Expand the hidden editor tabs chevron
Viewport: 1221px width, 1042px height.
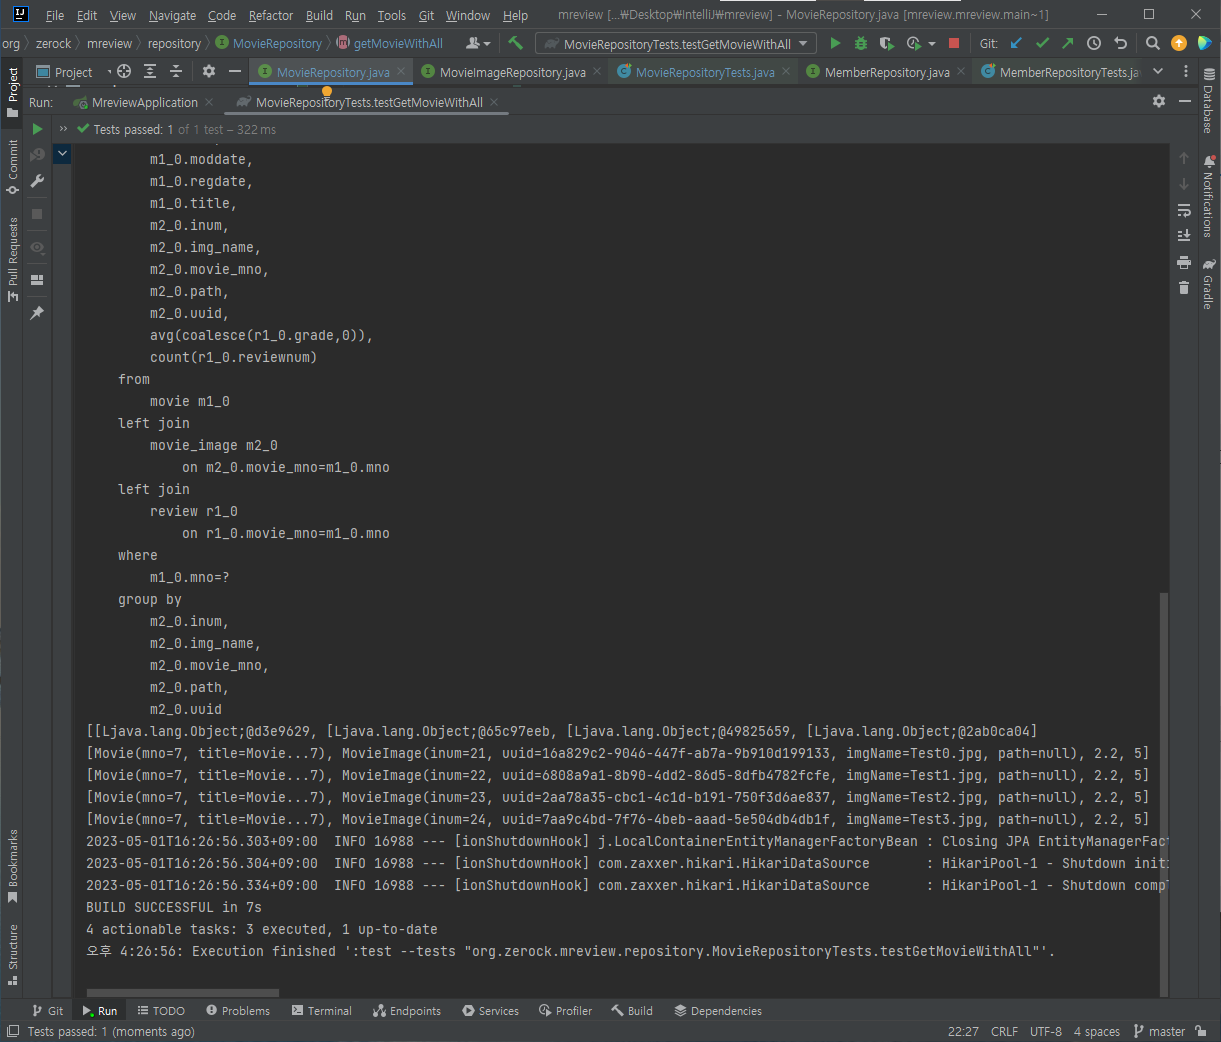pos(1158,71)
